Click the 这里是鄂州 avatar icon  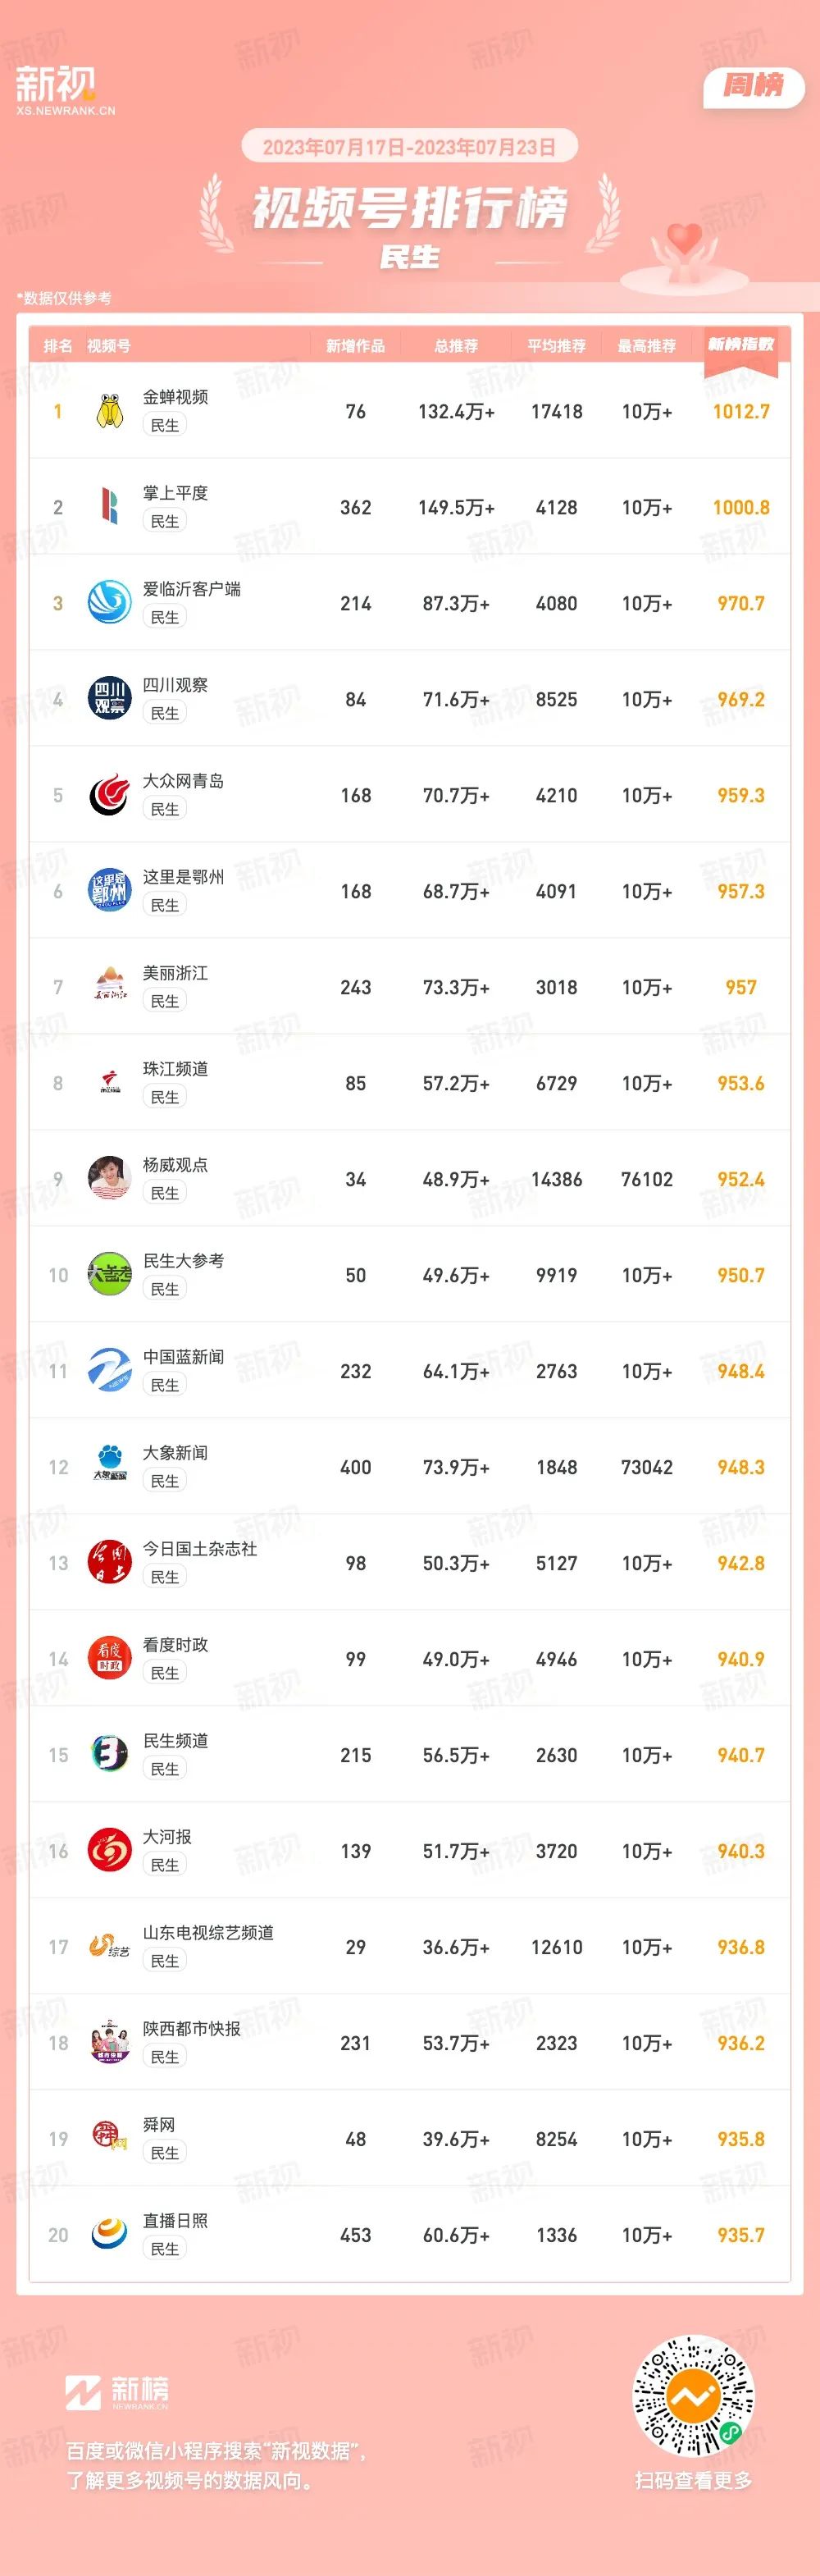click(110, 891)
